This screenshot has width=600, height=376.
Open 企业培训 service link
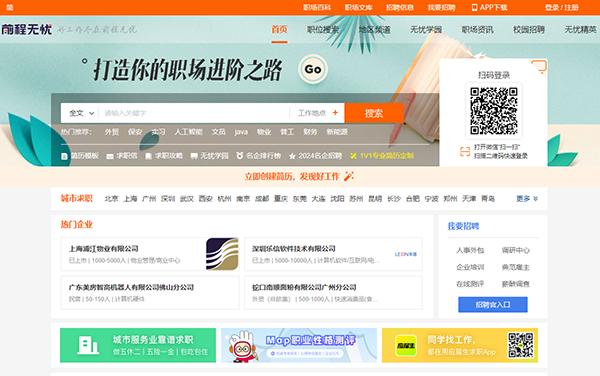(470, 267)
